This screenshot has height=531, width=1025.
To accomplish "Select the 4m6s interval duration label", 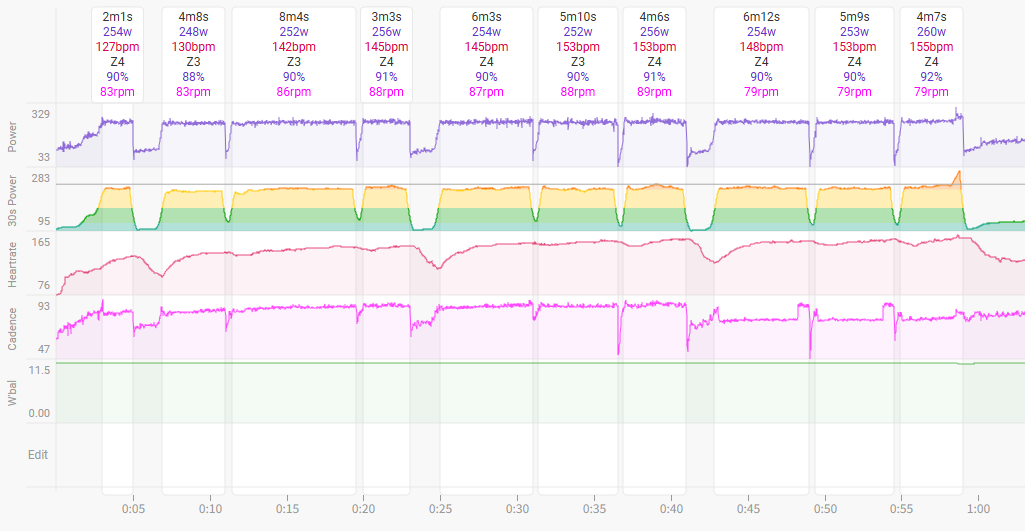I will (x=654, y=16).
